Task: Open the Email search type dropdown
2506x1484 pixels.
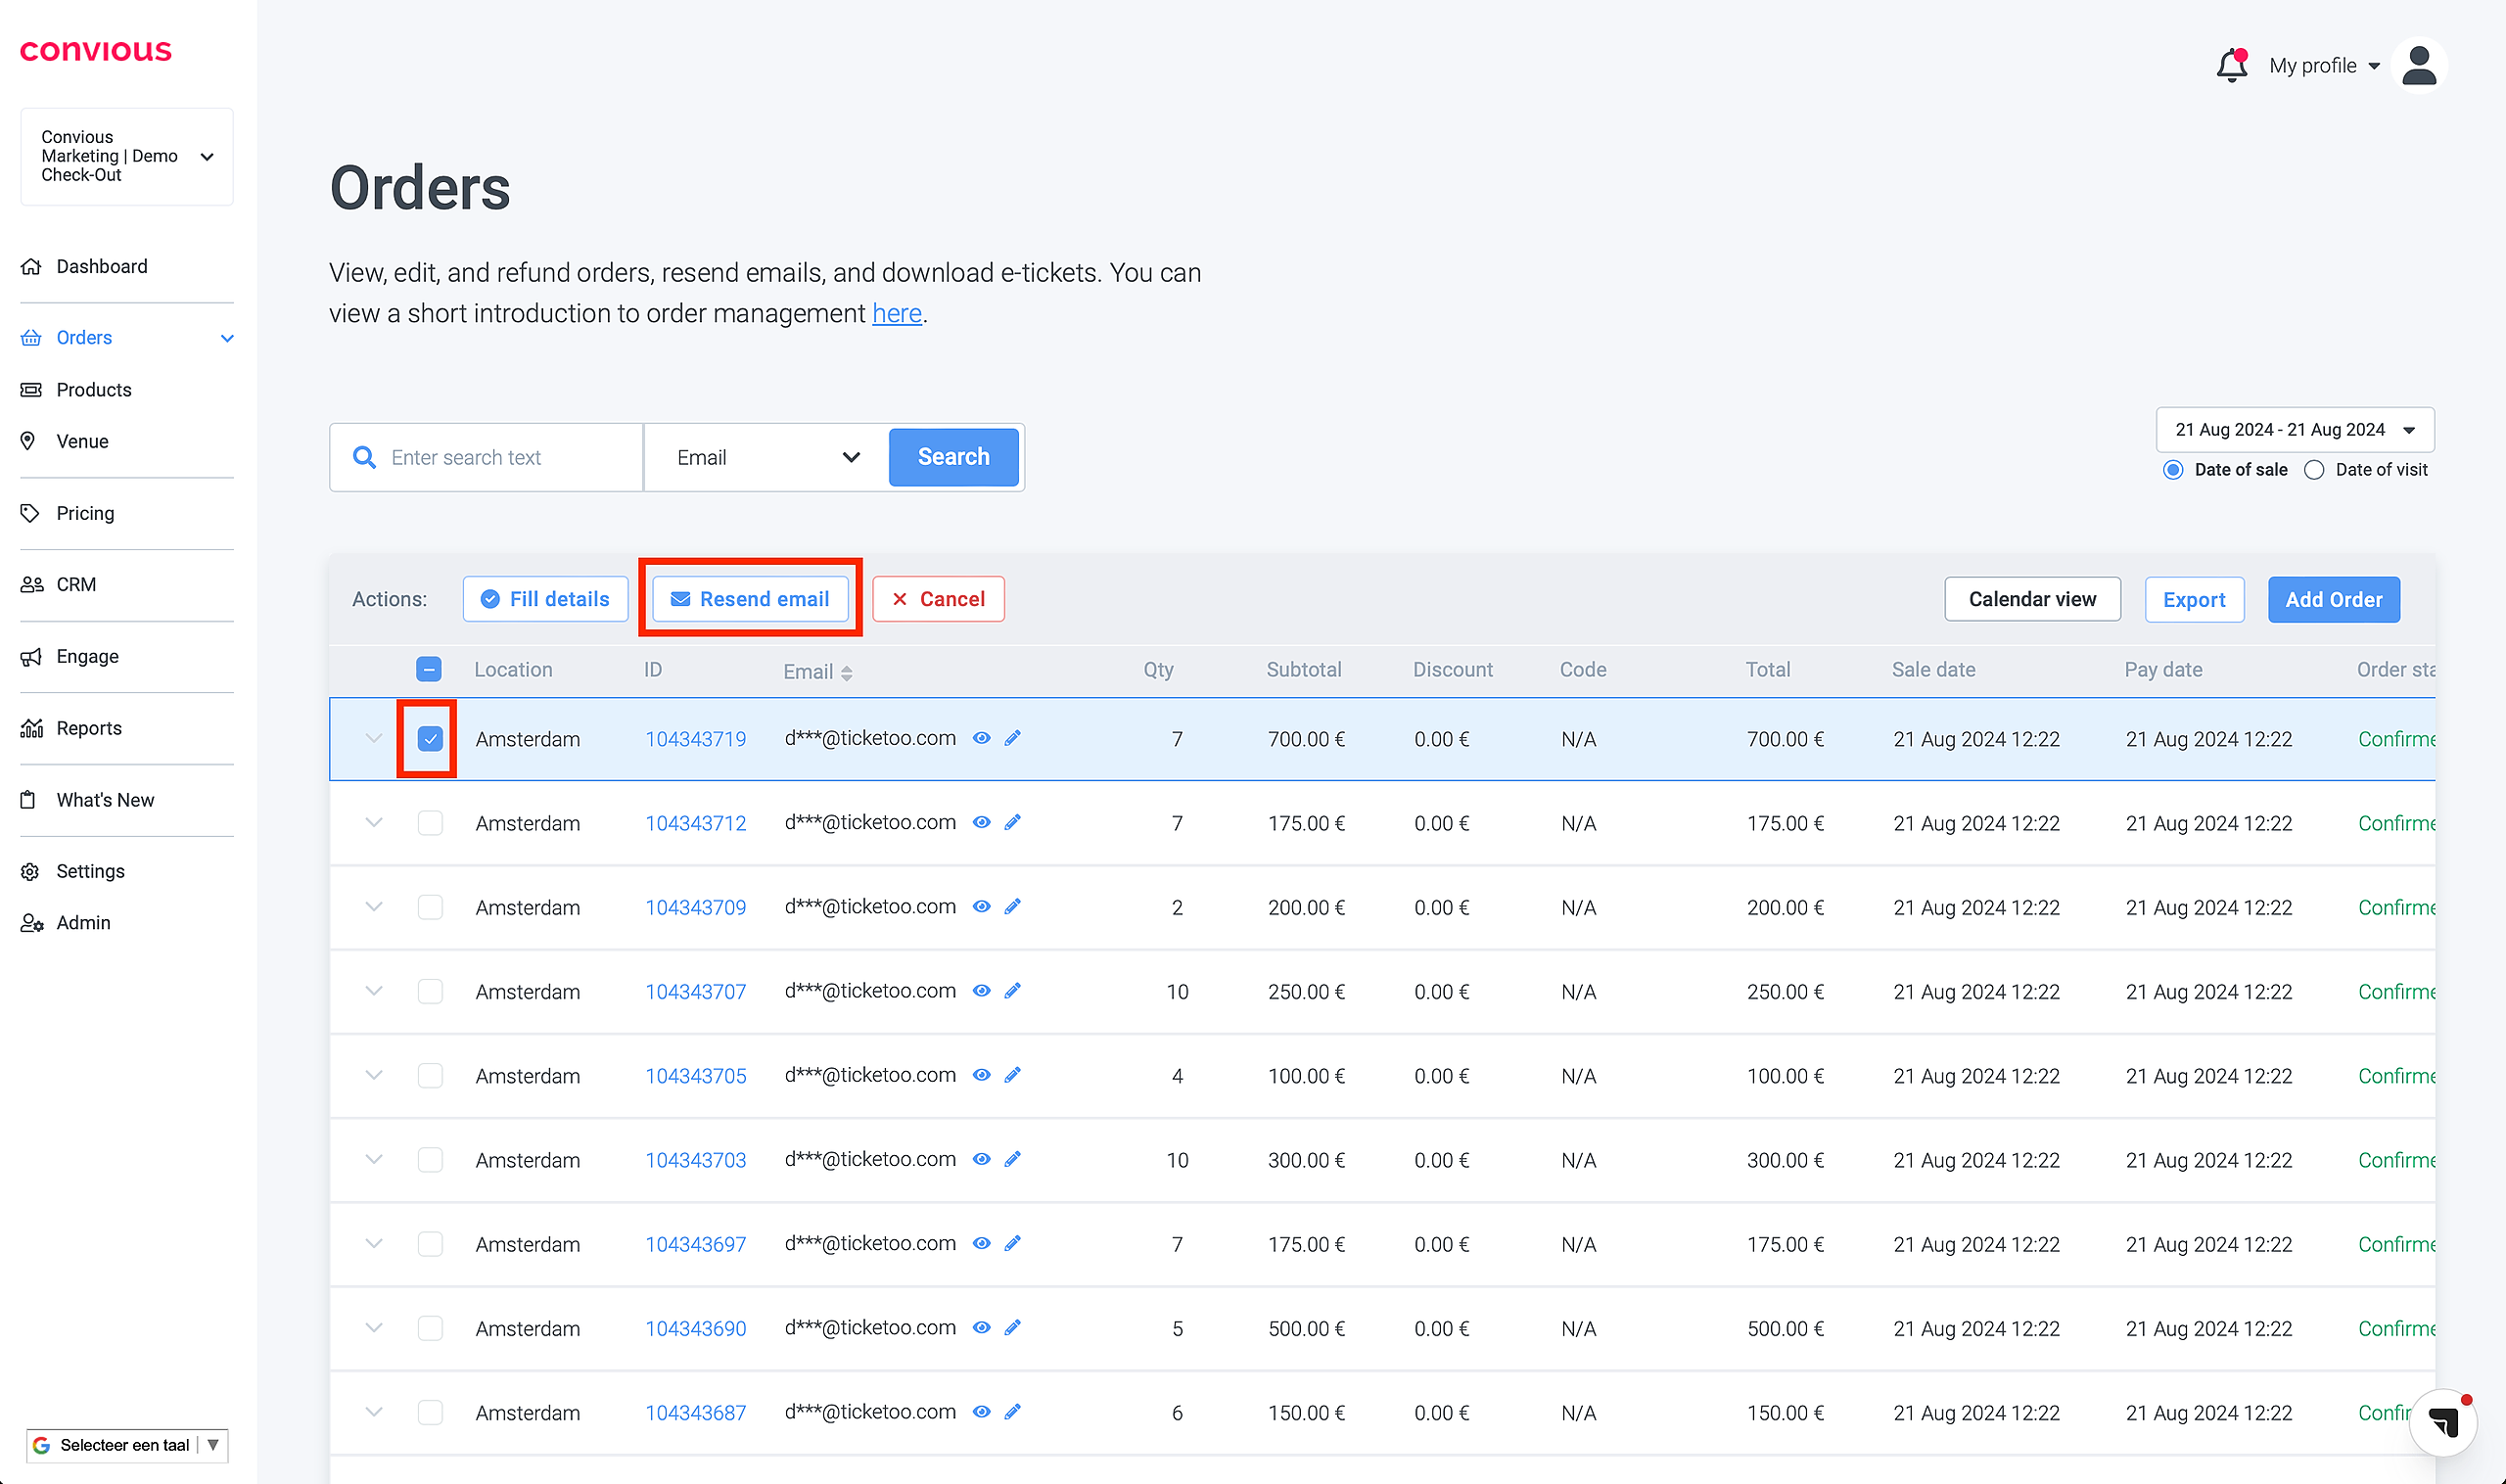Action: pos(766,457)
